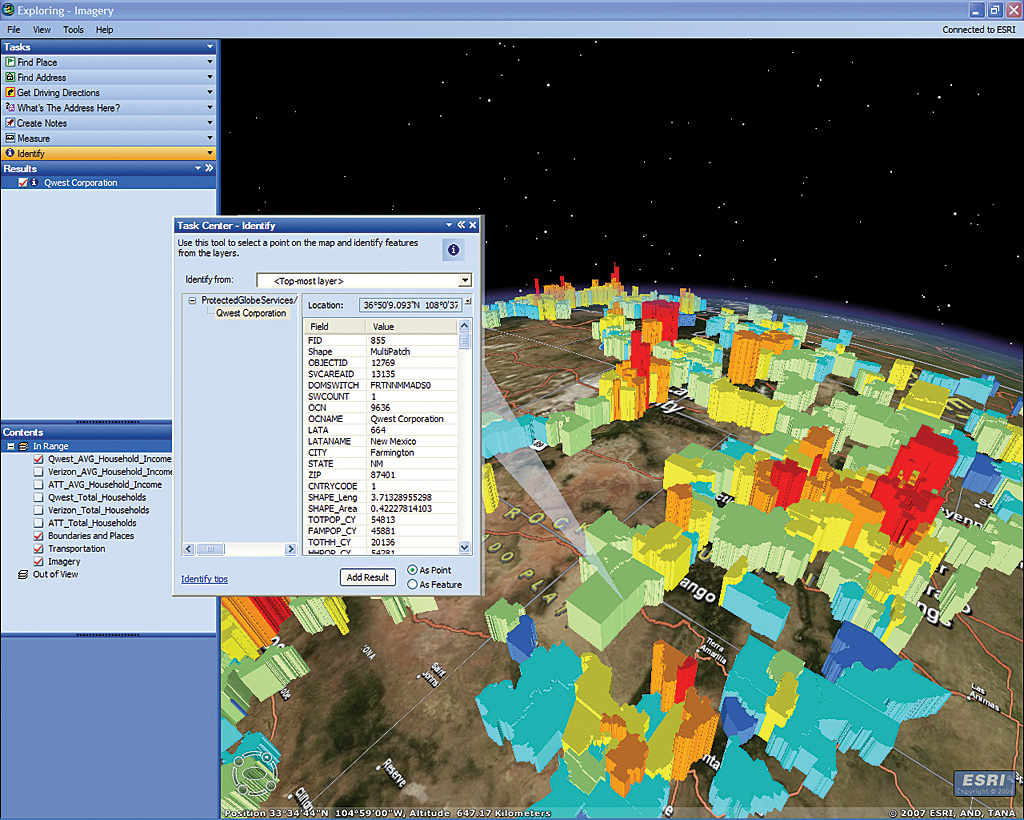The image size is (1024, 820).
Task: Collapse the Identify task arrow
Action: pos(210,153)
